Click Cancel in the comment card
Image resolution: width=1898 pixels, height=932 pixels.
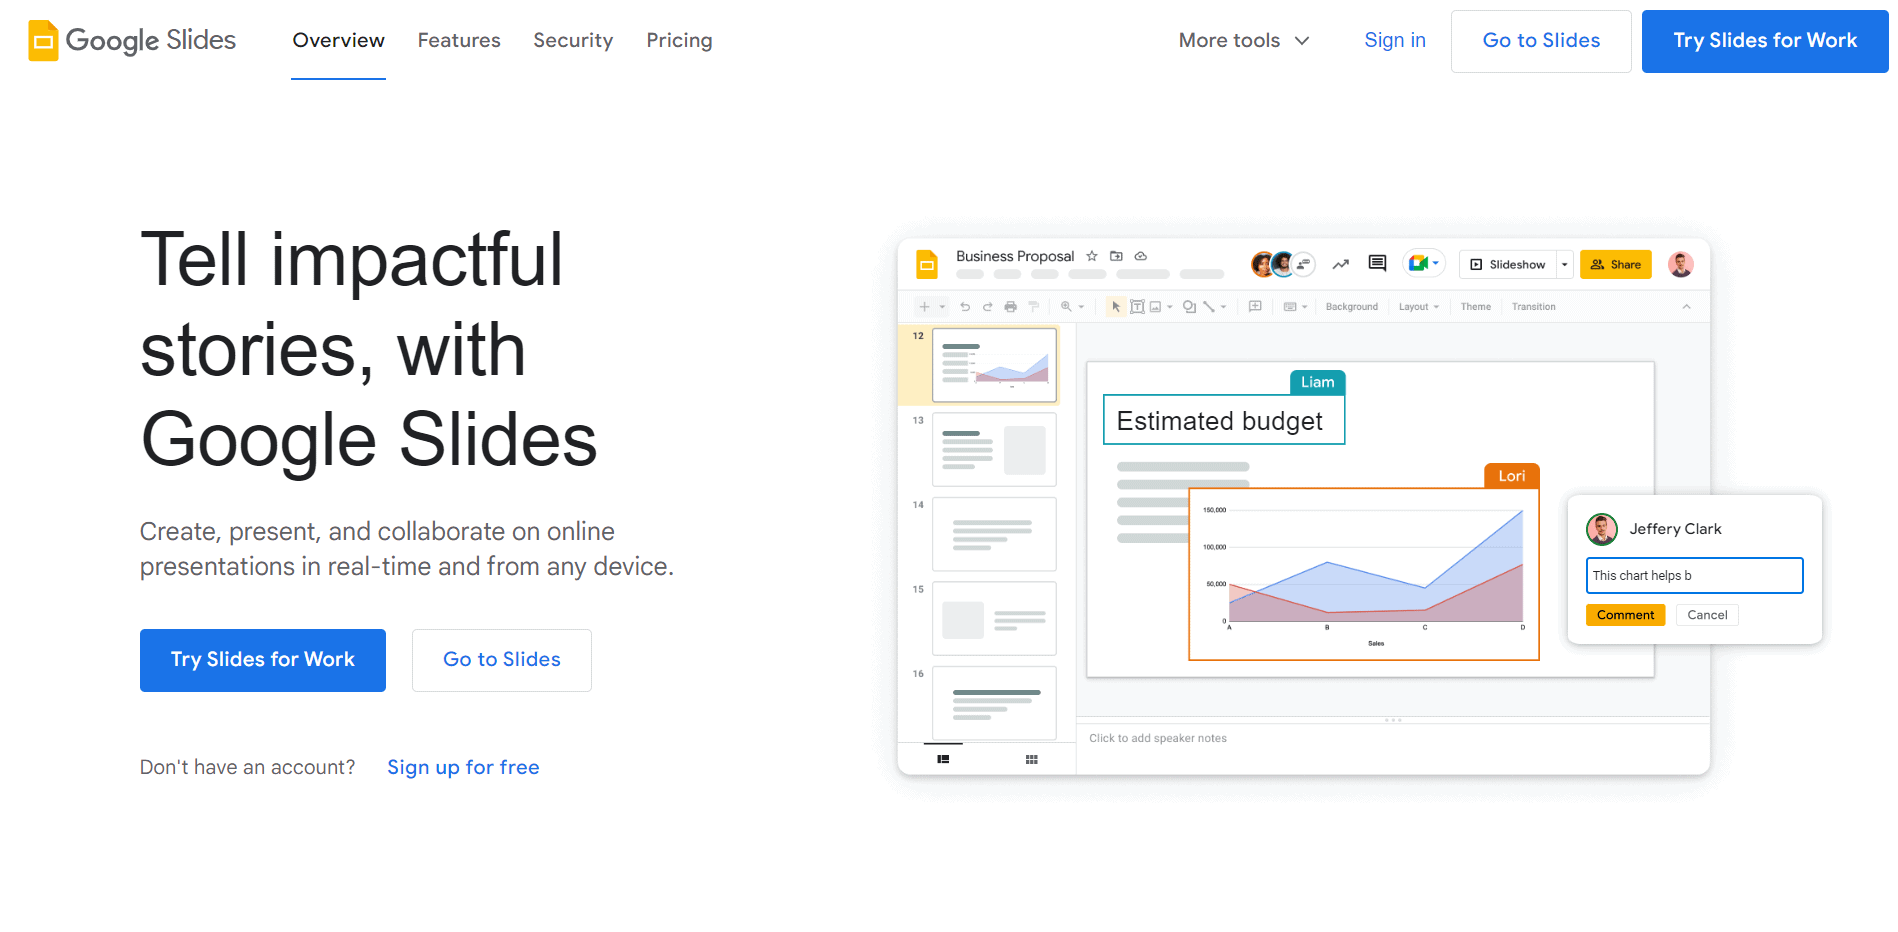(x=1707, y=615)
